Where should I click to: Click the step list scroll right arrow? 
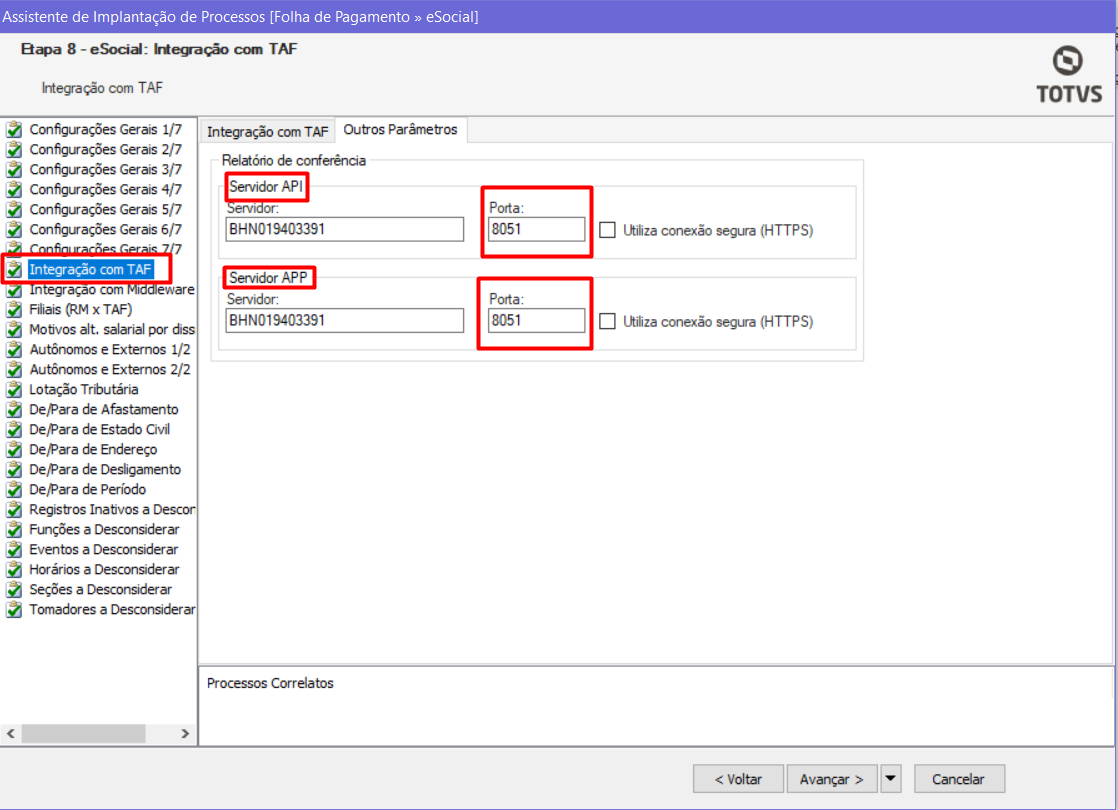point(185,733)
